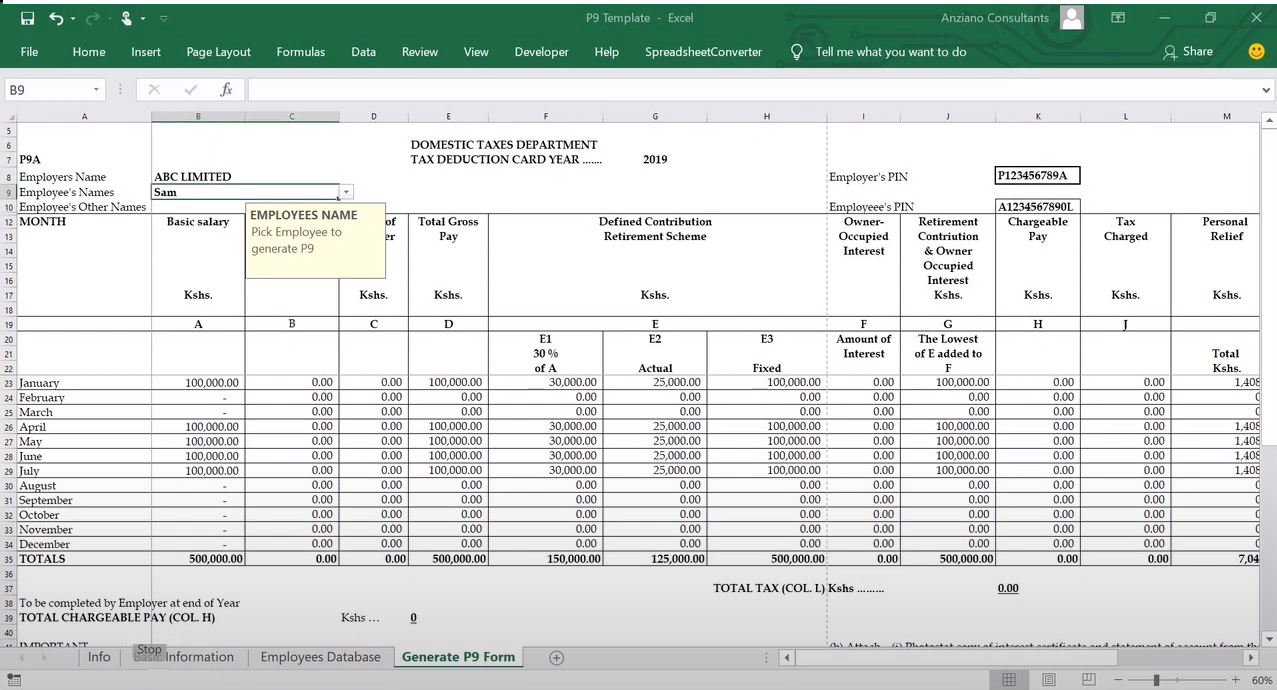Screen dimensions: 1277x690
Task: Open the Insert ribbon tab
Action: pyautogui.click(x=146, y=52)
